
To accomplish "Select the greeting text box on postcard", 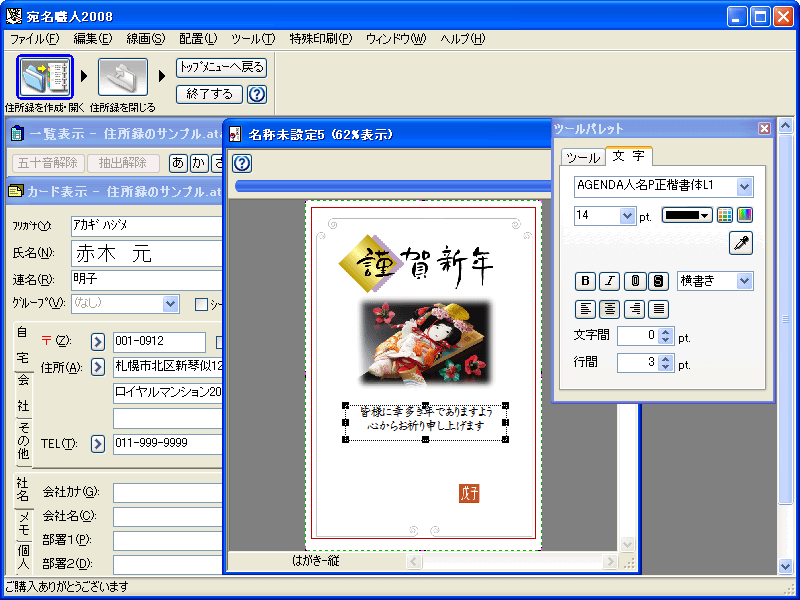I will click(x=426, y=422).
